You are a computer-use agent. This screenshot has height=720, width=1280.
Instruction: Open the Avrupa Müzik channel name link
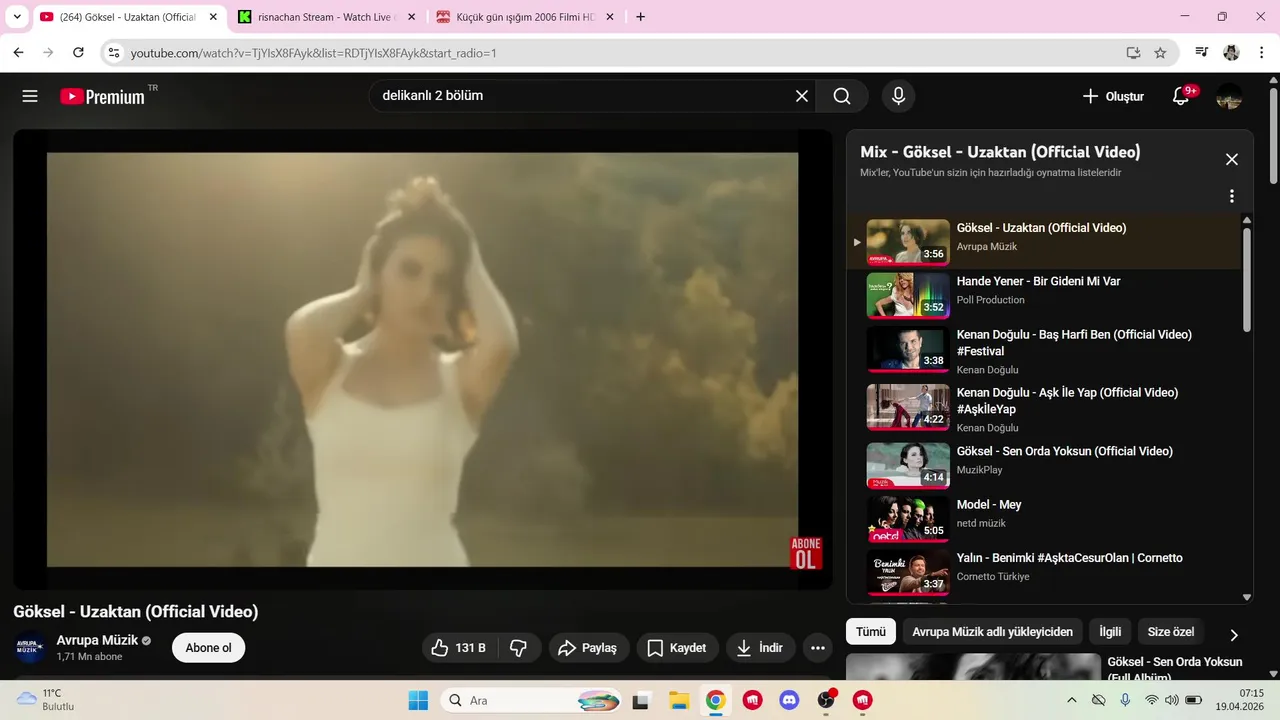coord(97,640)
